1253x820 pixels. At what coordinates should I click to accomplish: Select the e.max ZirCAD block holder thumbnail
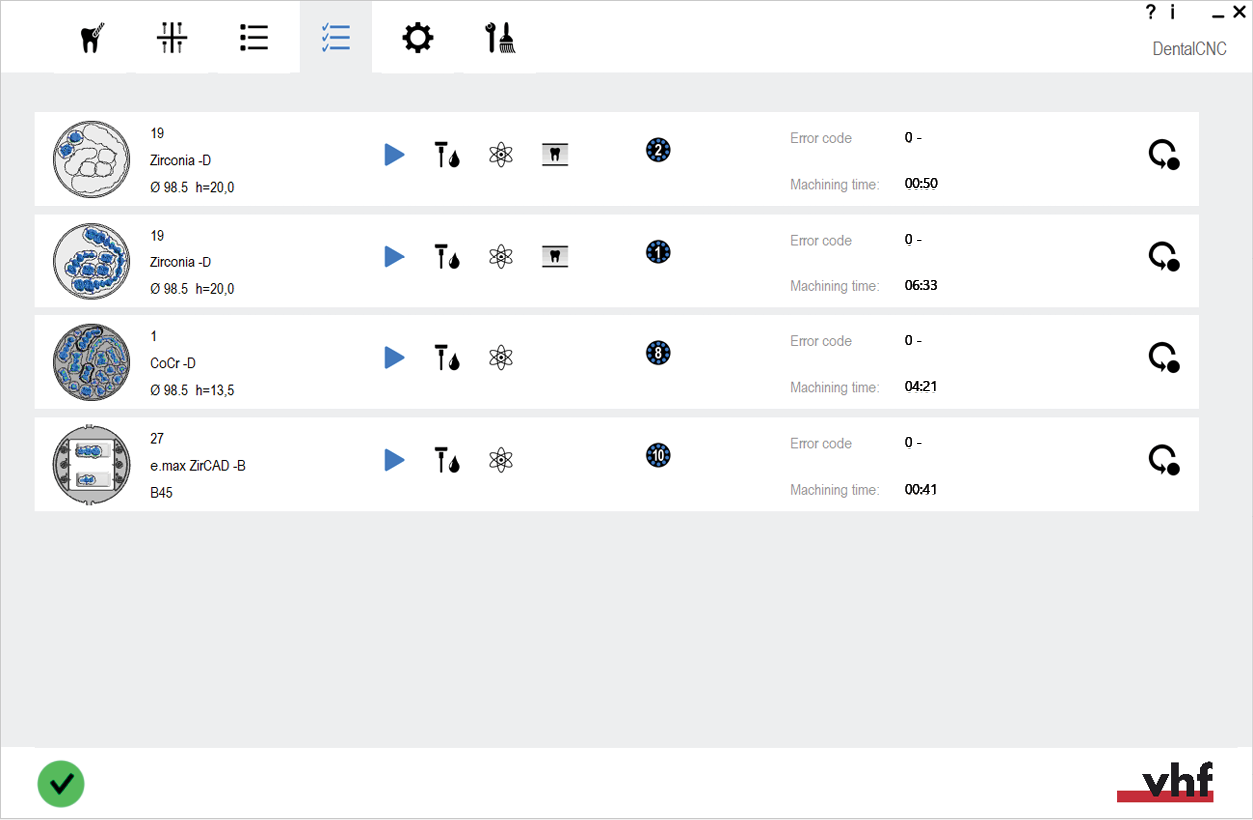pos(91,465)
